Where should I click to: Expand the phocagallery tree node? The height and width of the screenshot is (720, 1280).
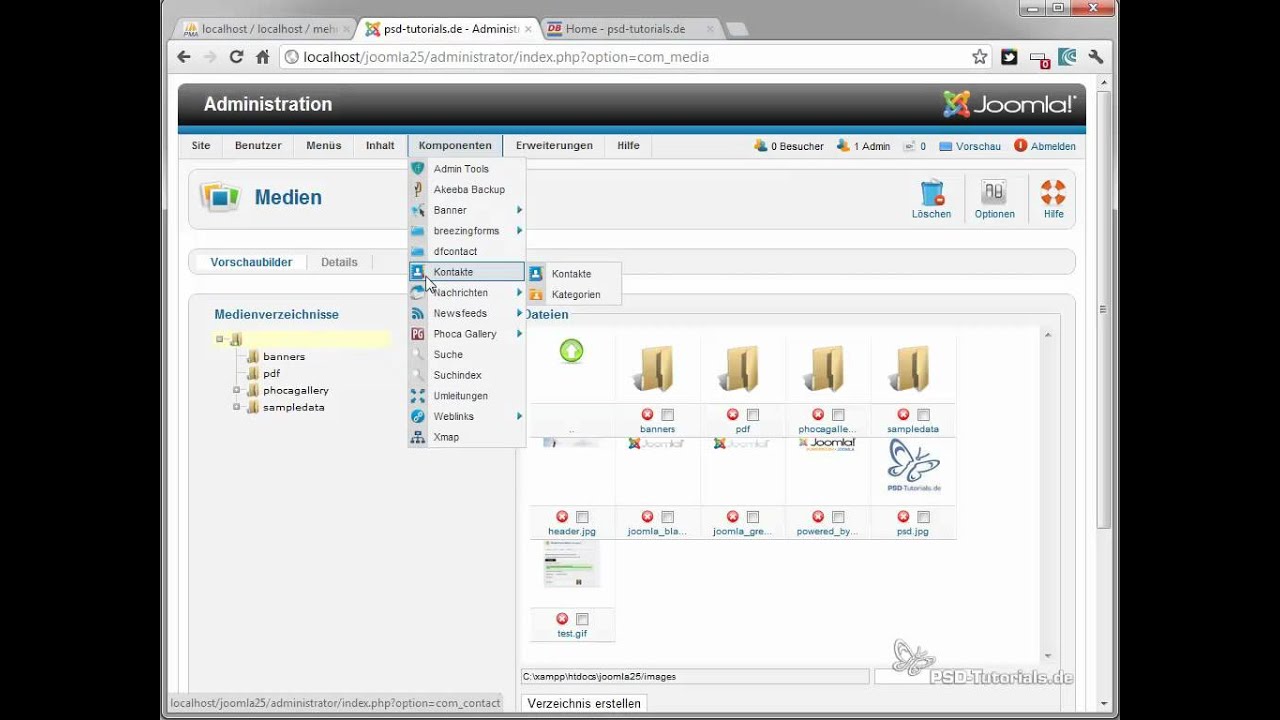click(x=237, y=390)
